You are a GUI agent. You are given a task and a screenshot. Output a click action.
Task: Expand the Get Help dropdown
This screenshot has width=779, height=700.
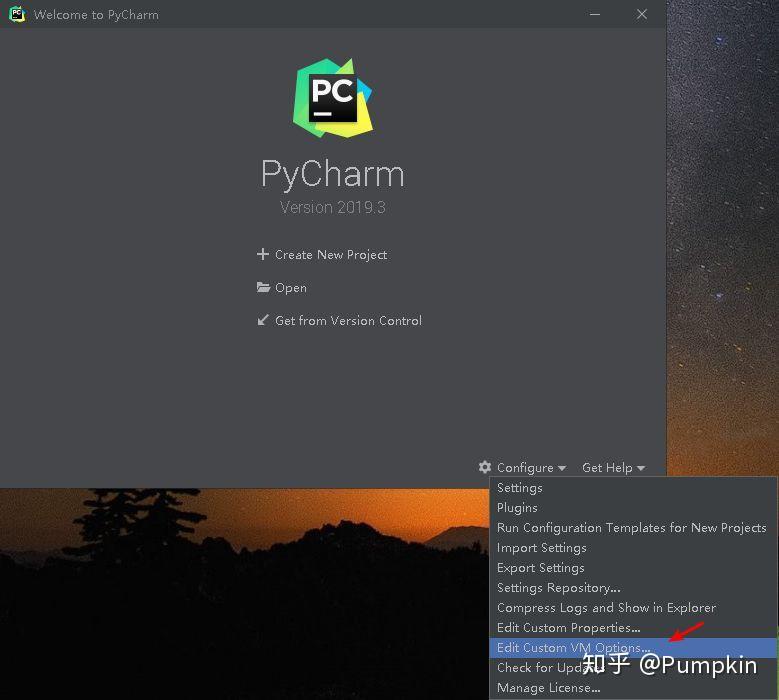(x=613, y=467)
